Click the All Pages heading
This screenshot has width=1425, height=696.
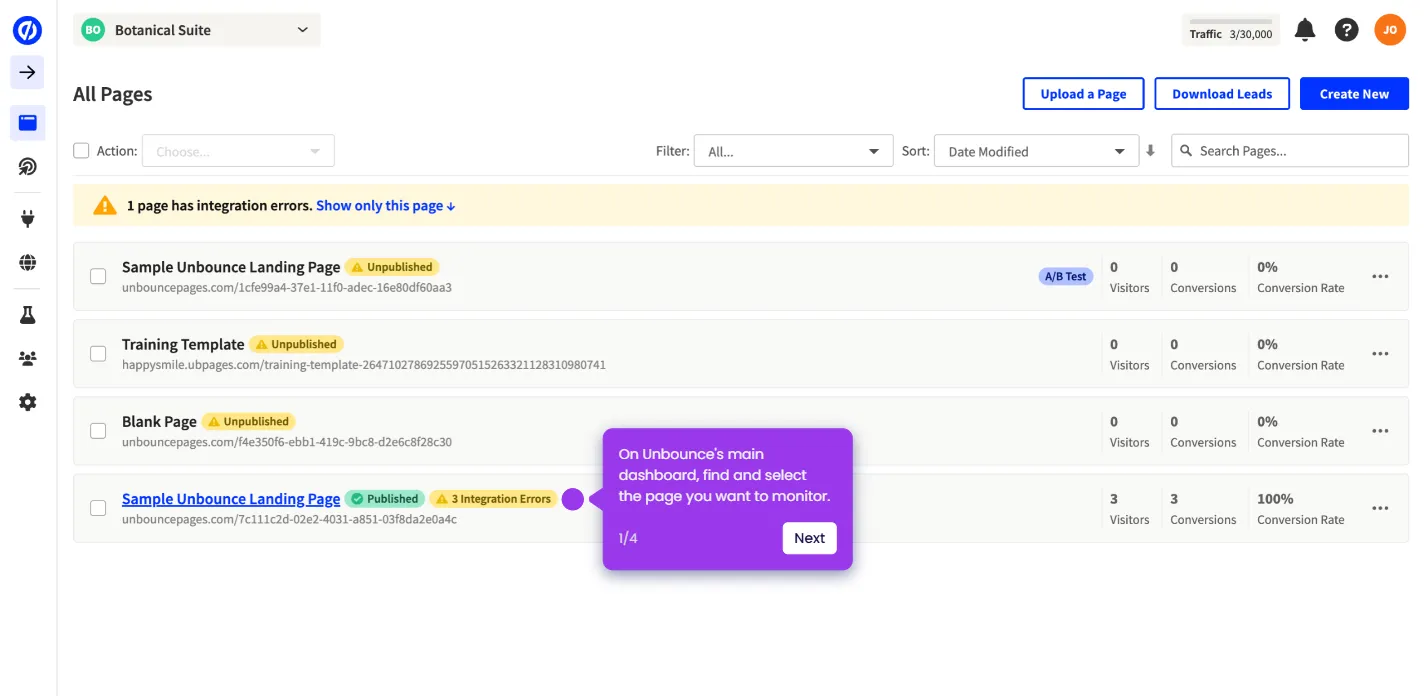click(113, 94)
